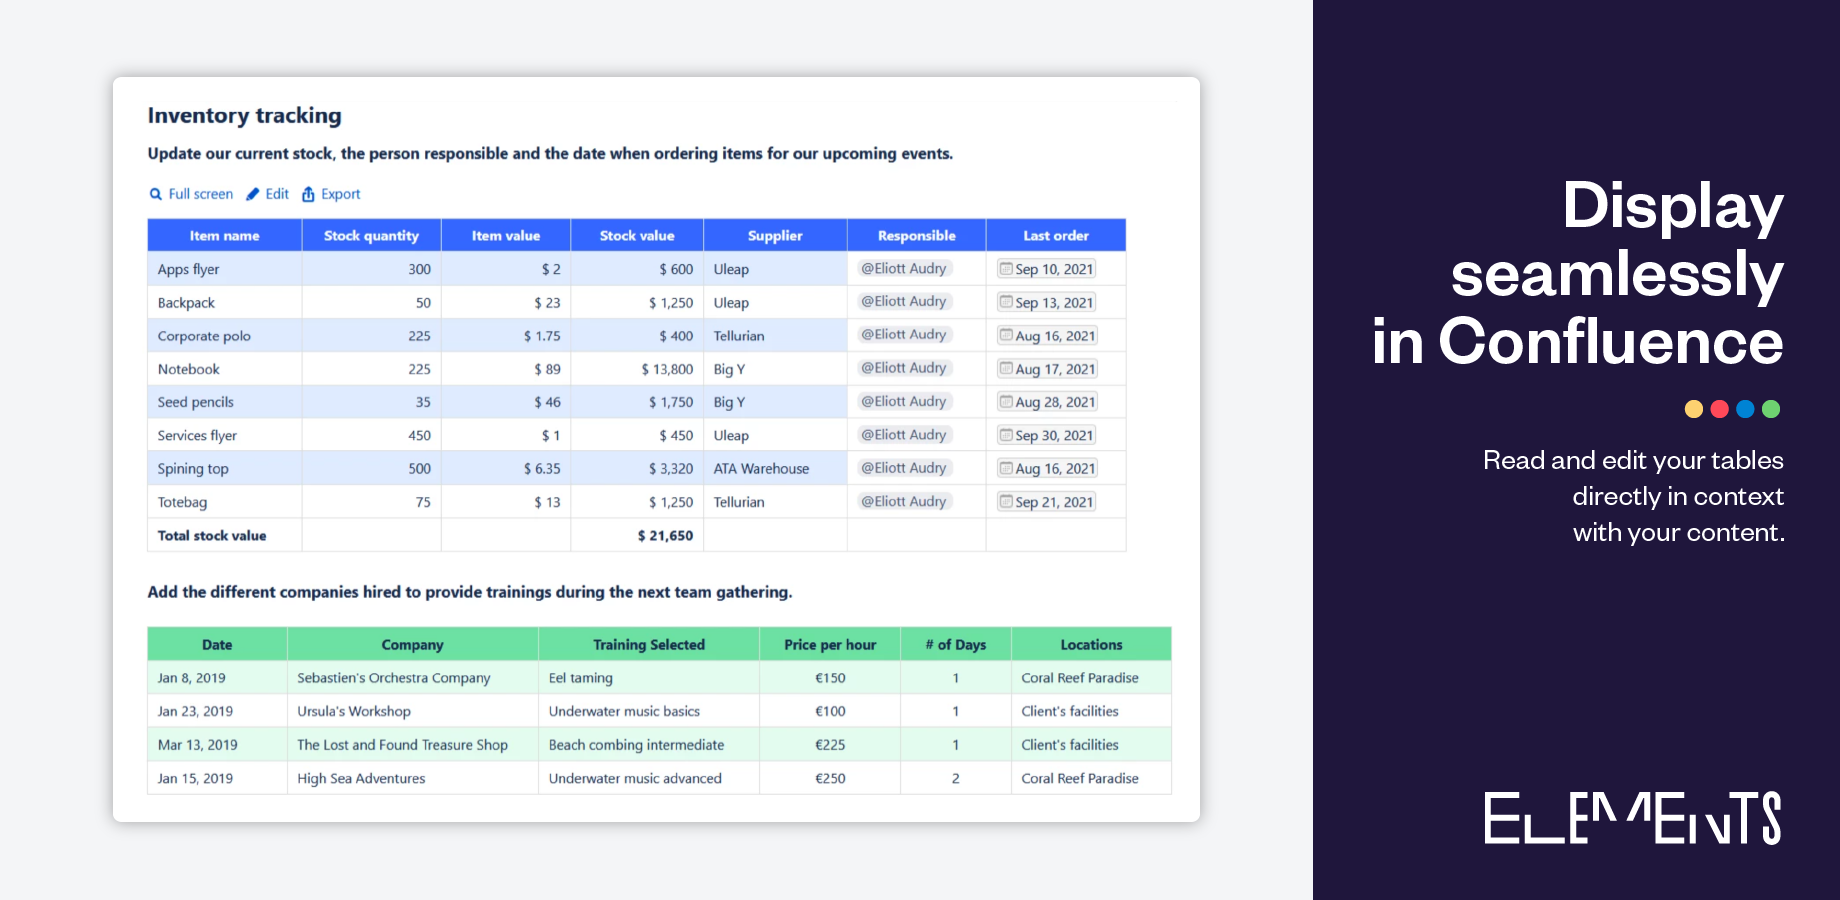Click the Export link text

tap(341, 194)
